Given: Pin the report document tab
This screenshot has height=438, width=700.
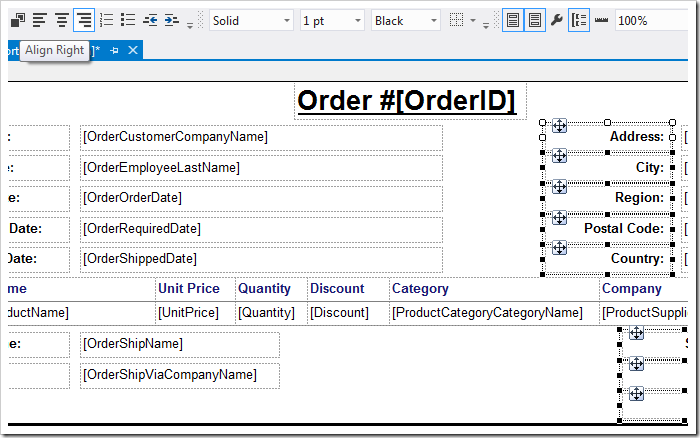Looking at the screenshot, I should [115, 50].
